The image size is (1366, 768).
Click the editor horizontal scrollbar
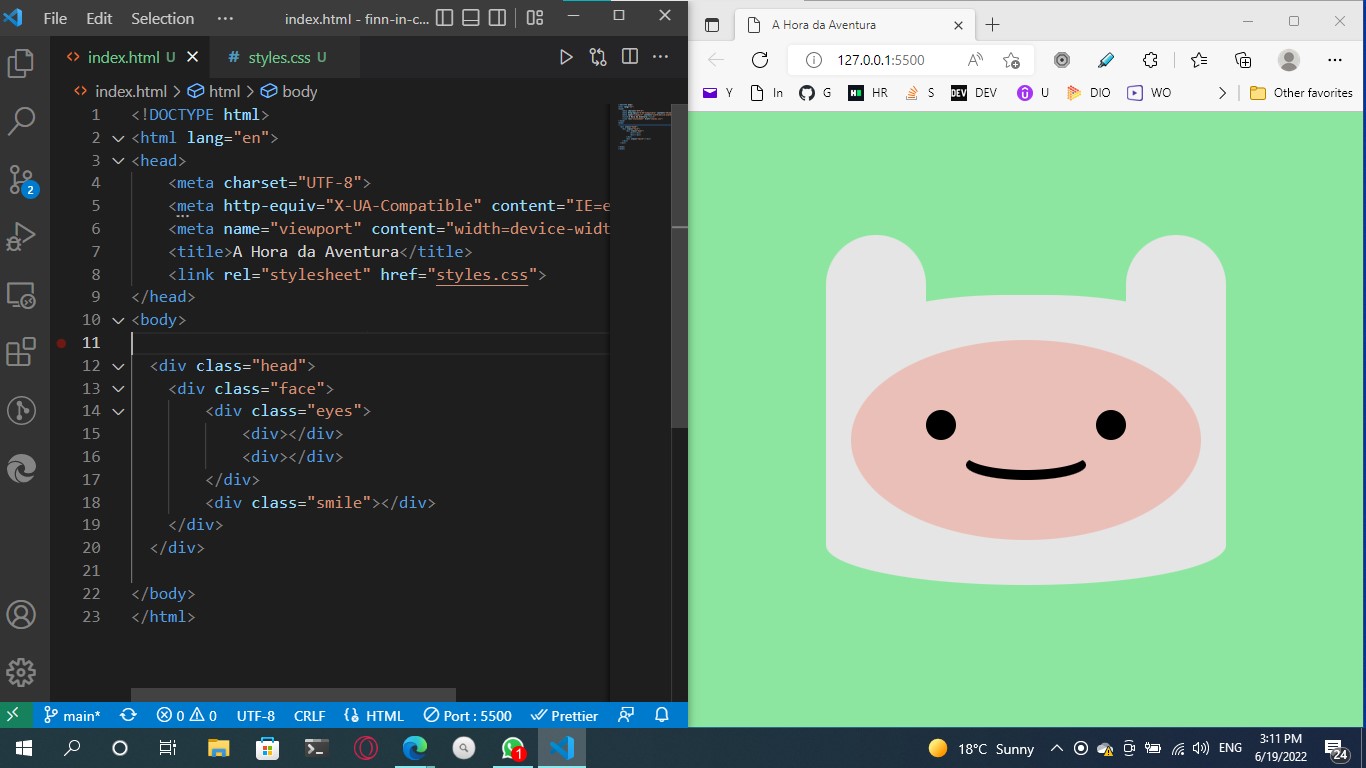293,695
